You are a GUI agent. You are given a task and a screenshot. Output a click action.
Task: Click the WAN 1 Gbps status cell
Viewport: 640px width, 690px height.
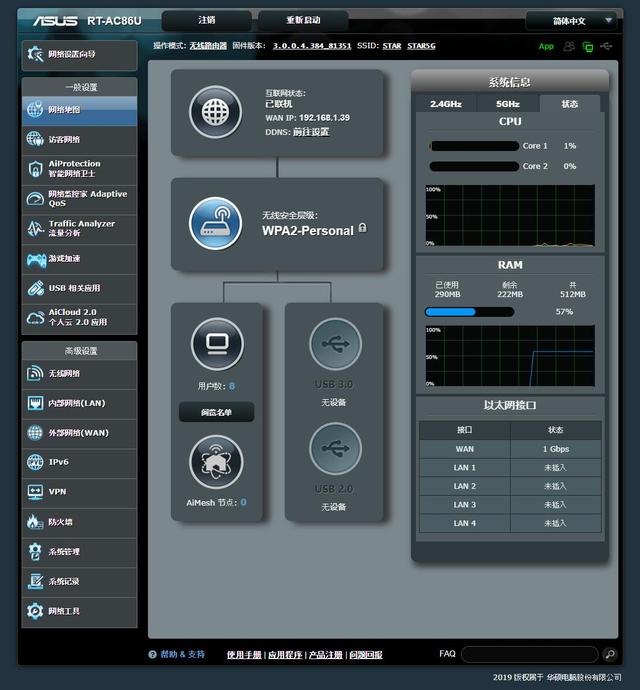[556, 449]
